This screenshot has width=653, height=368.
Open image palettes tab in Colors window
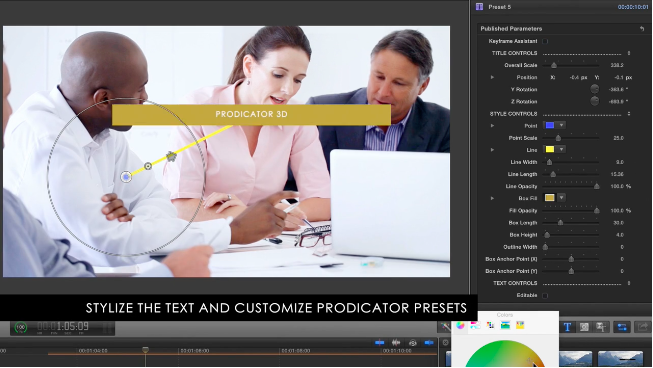pyautogui.click(x=505, y=326)
